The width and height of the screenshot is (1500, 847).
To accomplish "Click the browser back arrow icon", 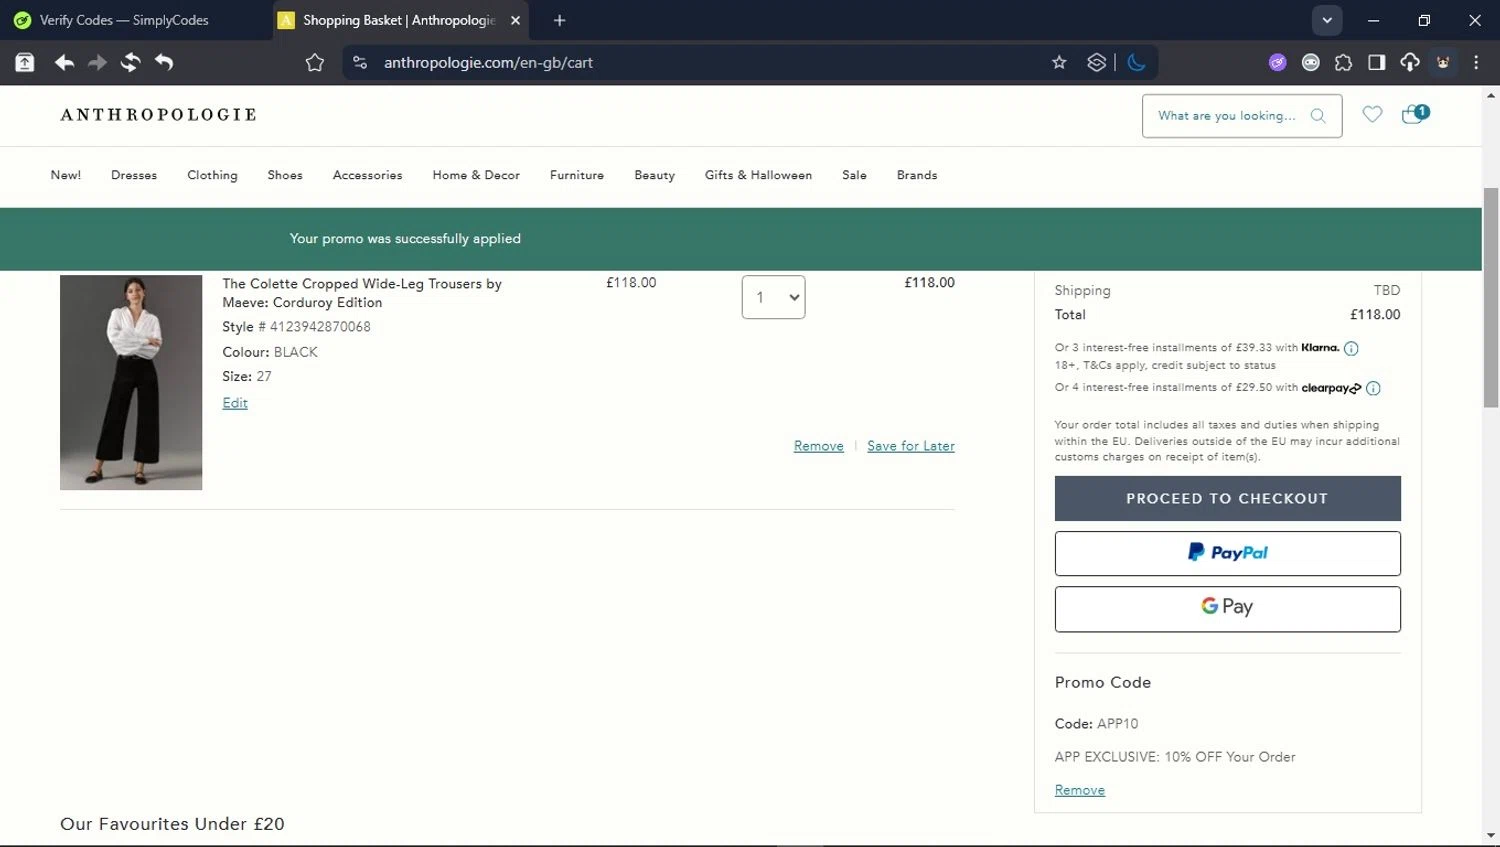I will tap(65, 63).
